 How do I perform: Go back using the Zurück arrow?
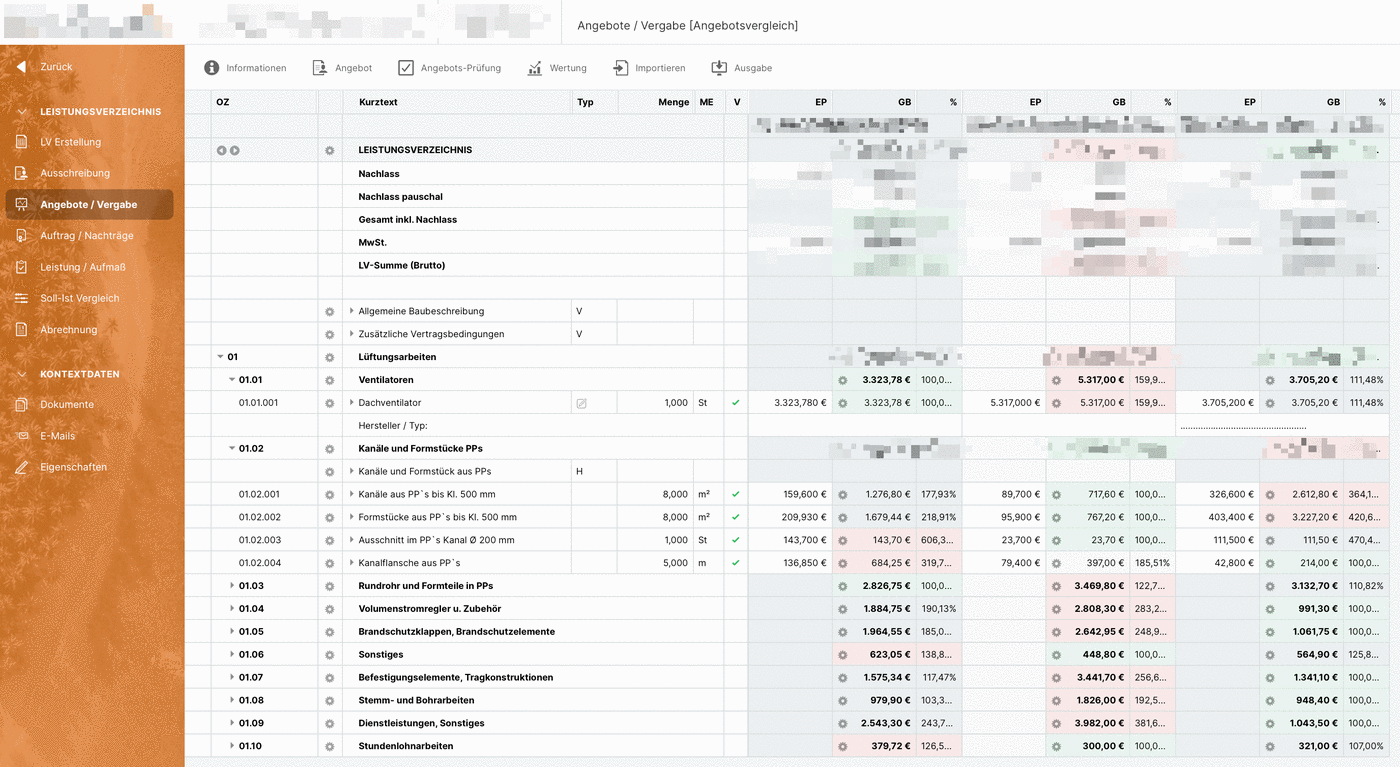click(21, 66)
